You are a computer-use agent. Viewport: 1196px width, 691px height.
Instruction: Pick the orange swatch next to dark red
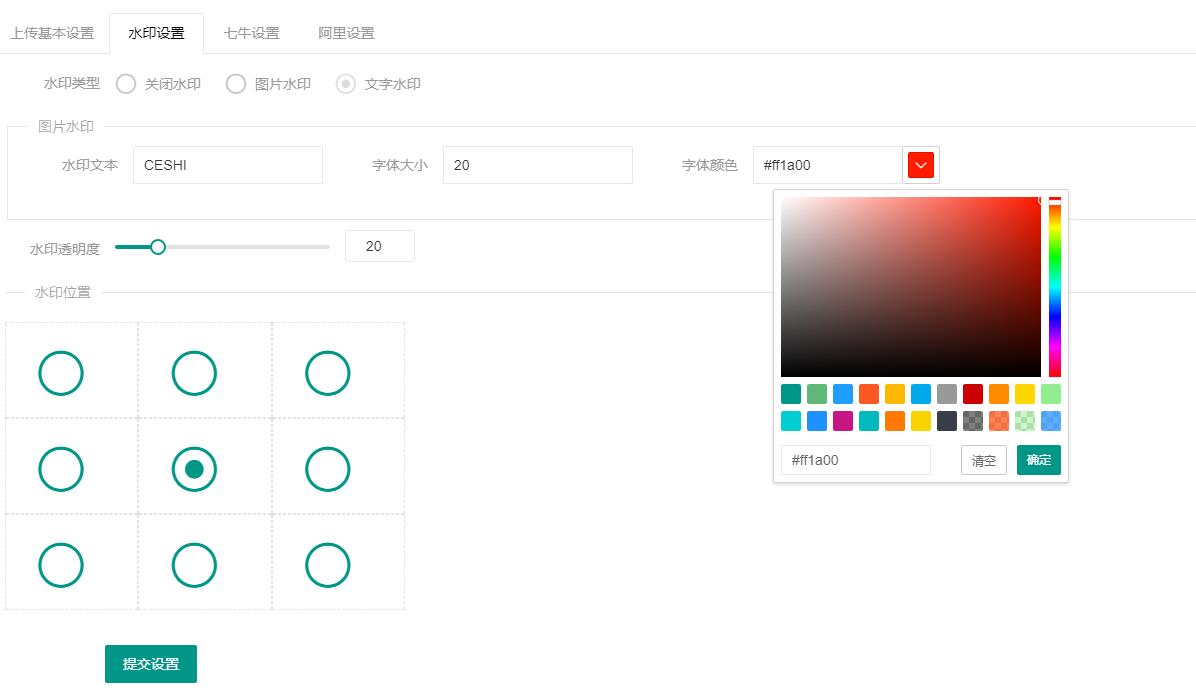998,394
